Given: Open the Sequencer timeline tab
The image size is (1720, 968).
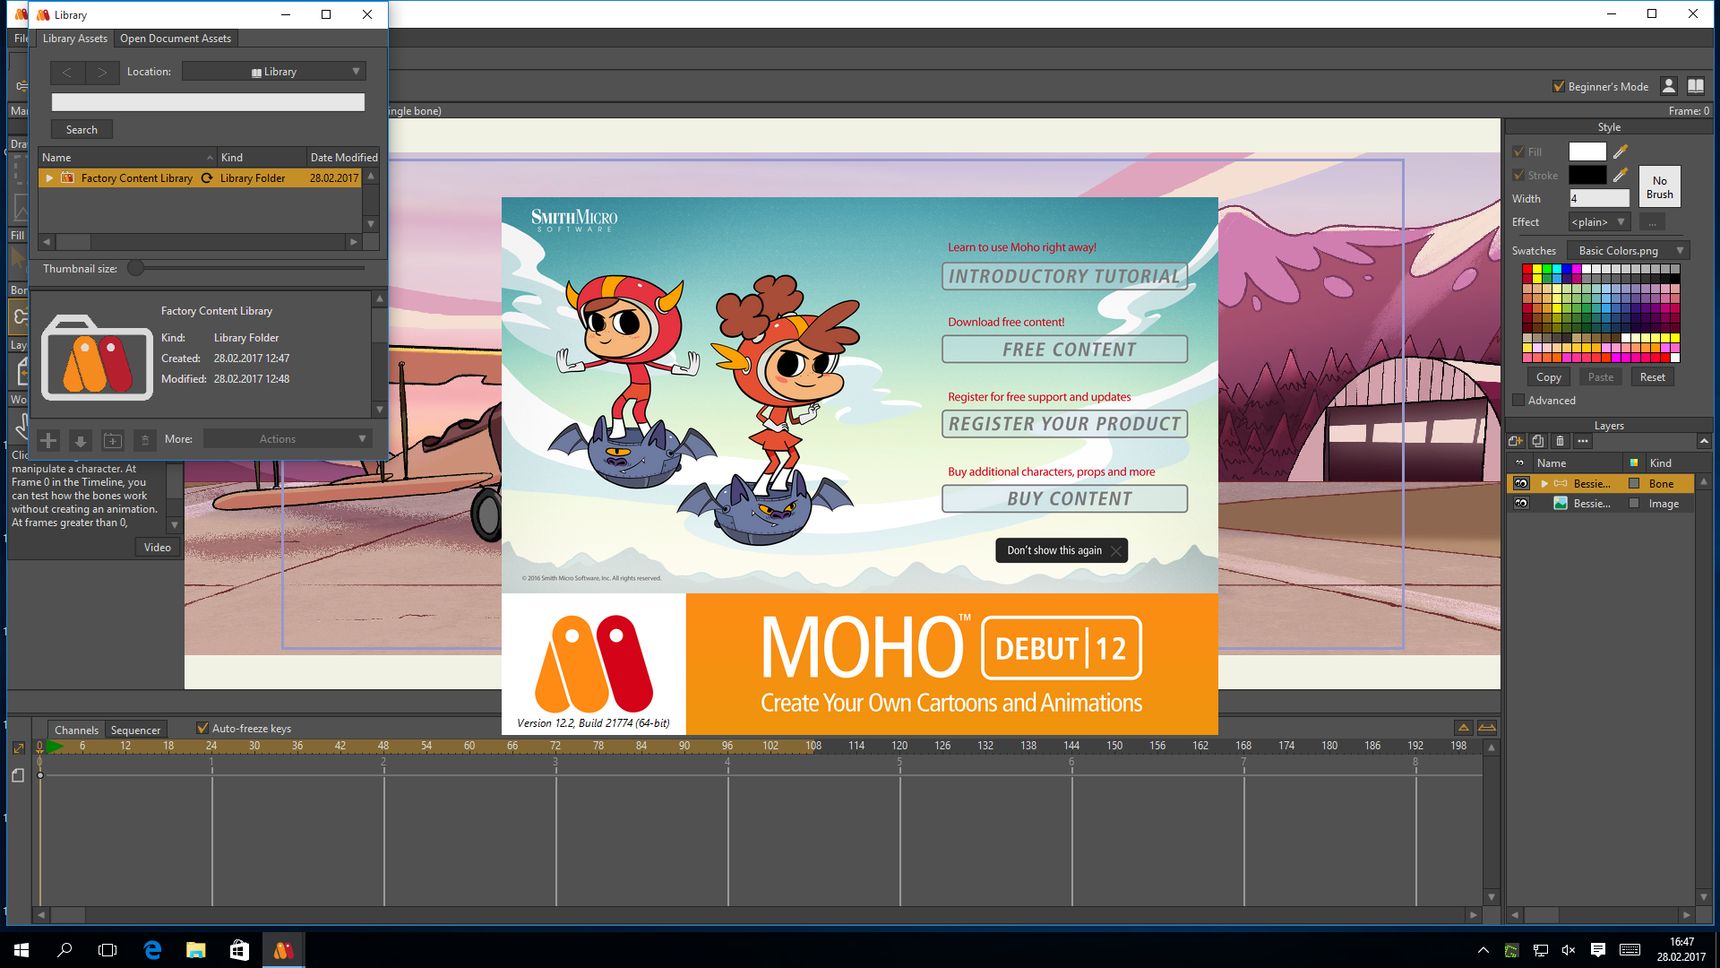Looking at the screenshot, I should (135, 730).
